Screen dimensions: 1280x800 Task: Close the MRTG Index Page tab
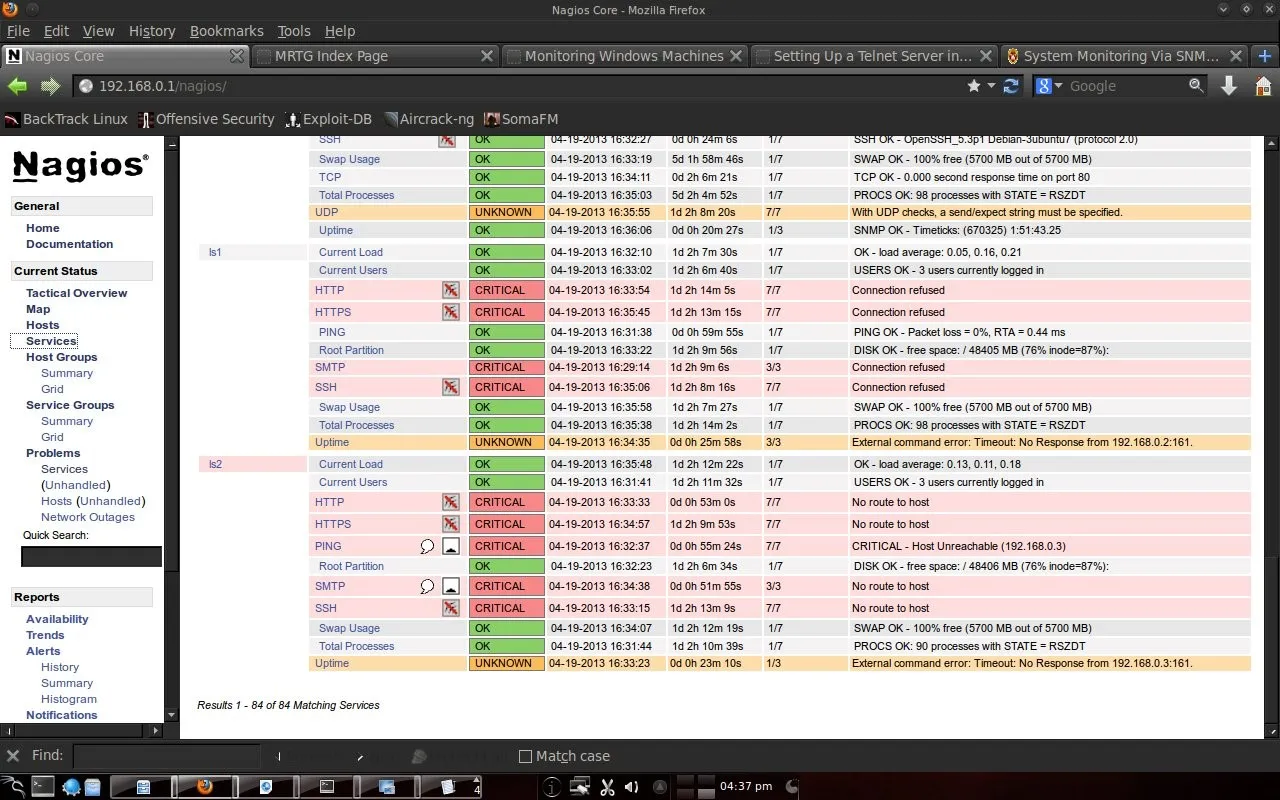(x=485, y=56)
